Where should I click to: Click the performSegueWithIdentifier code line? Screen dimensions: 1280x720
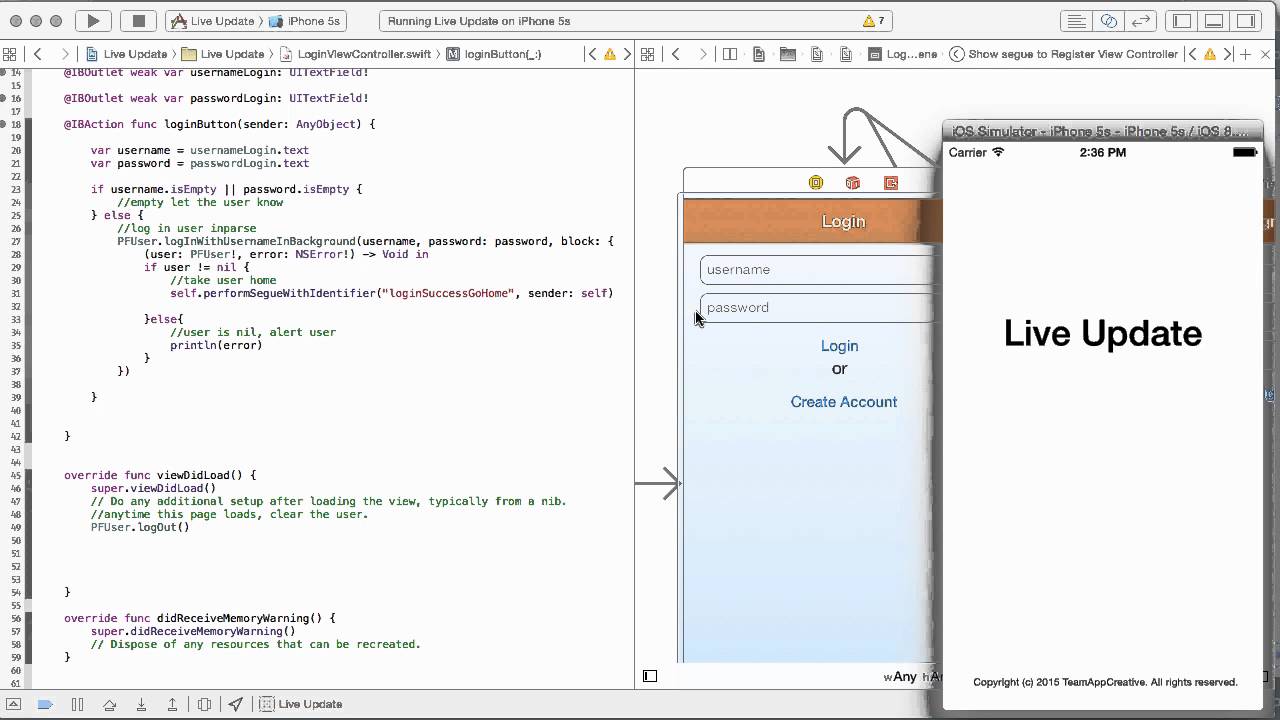pos(391,294)
